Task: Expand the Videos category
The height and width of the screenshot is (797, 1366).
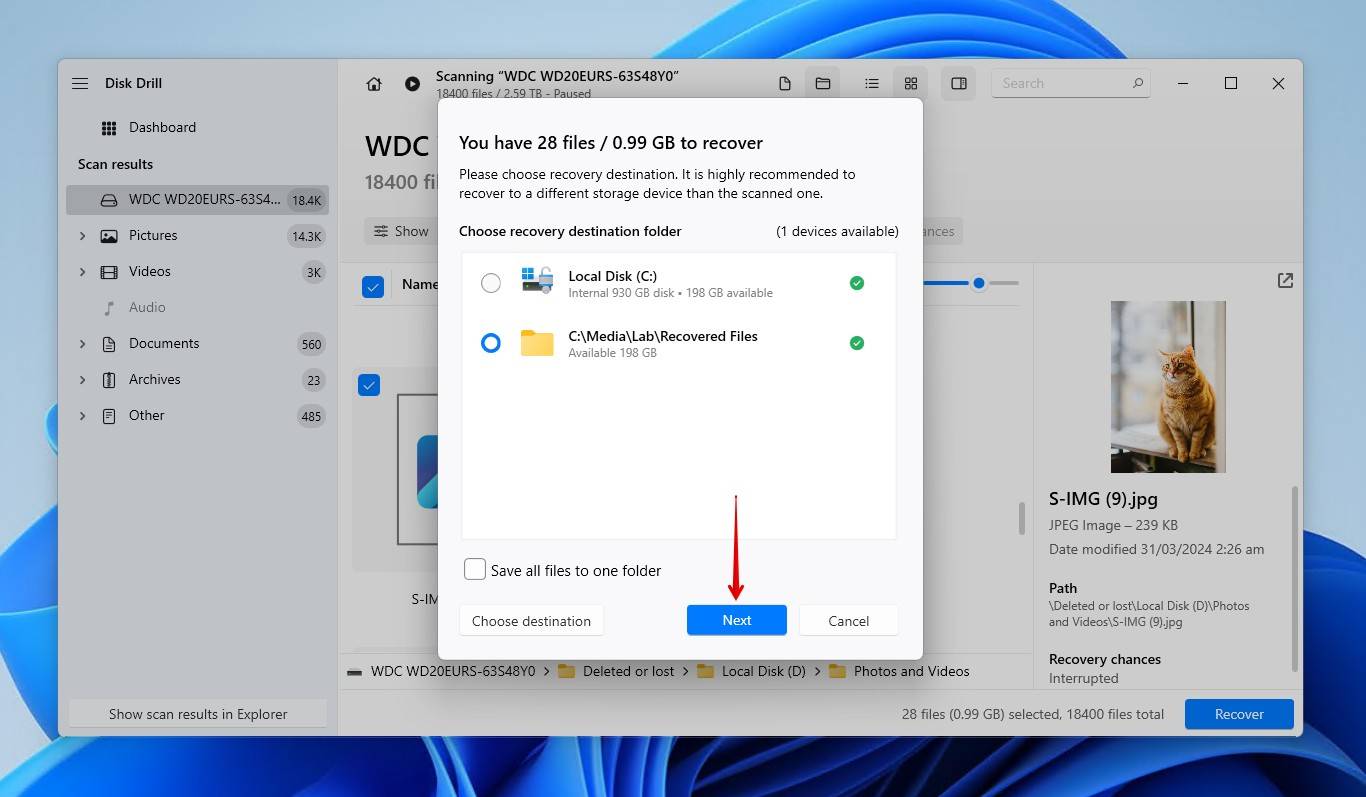Action: 82,272
